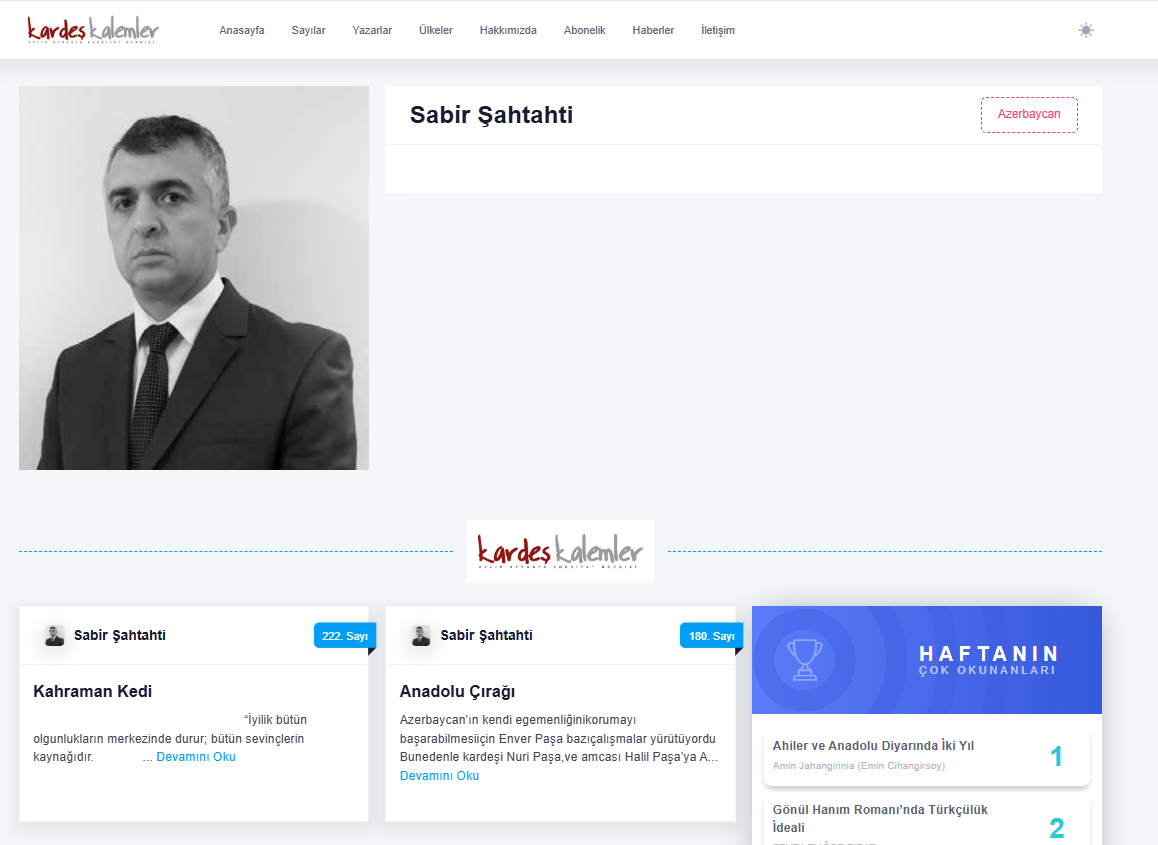Open the Ülkeler navigation item
The image size is (1158, 845).
click(x=436, y=30)
